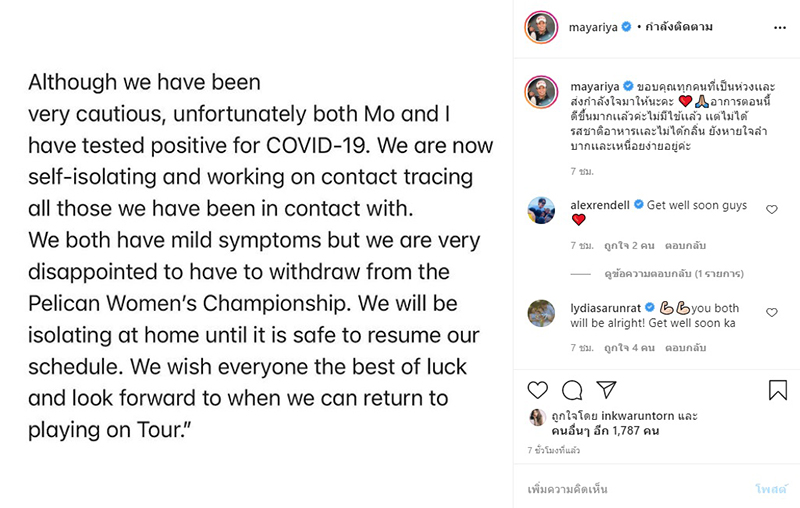Viewport: 800px width, 508px height.
Task: Click lydiasarunrat's profile avatar
Action: coord(541,313)
